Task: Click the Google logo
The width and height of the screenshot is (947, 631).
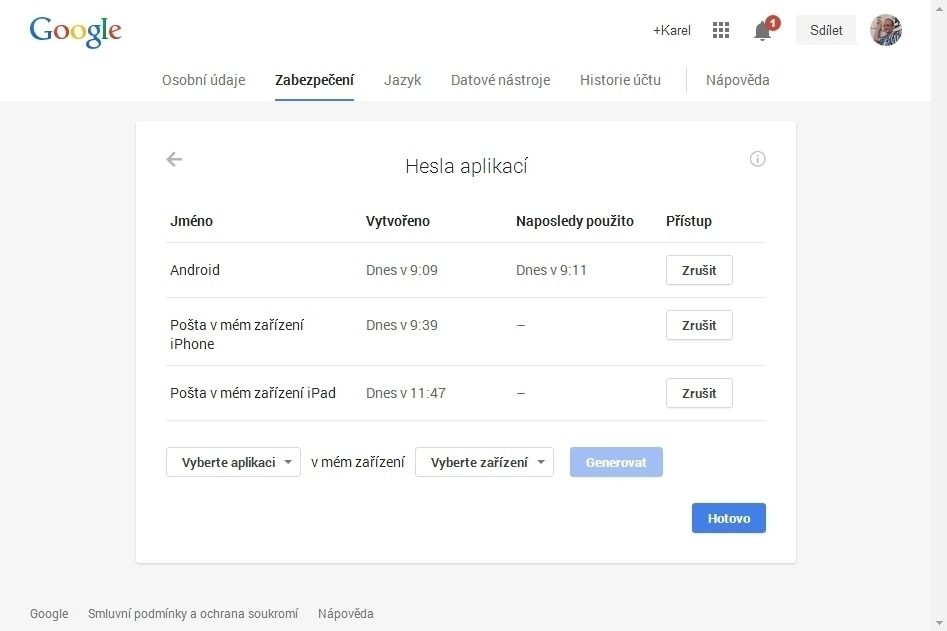Action: [75, 31]
